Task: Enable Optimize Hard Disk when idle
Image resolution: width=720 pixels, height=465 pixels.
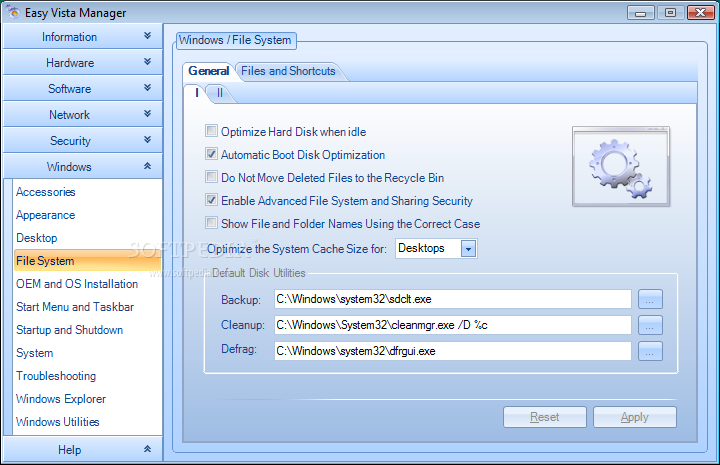Action: (x=211, y=131)
